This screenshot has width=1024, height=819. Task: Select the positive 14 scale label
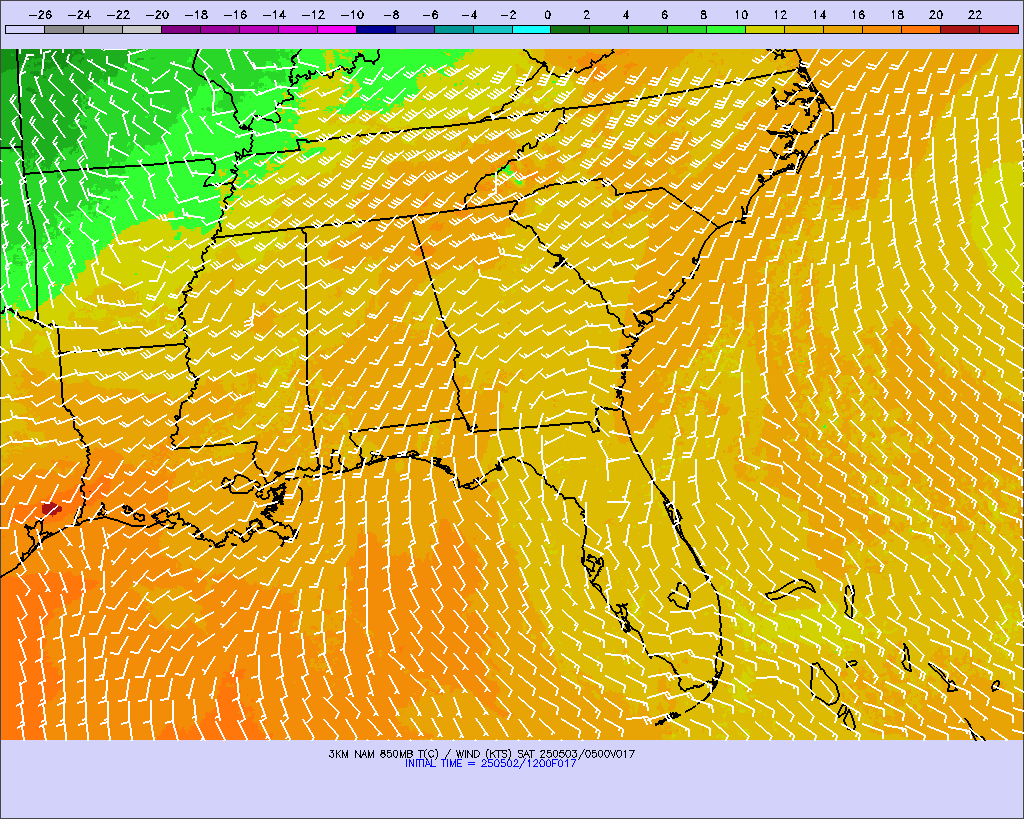pos(820,14)
